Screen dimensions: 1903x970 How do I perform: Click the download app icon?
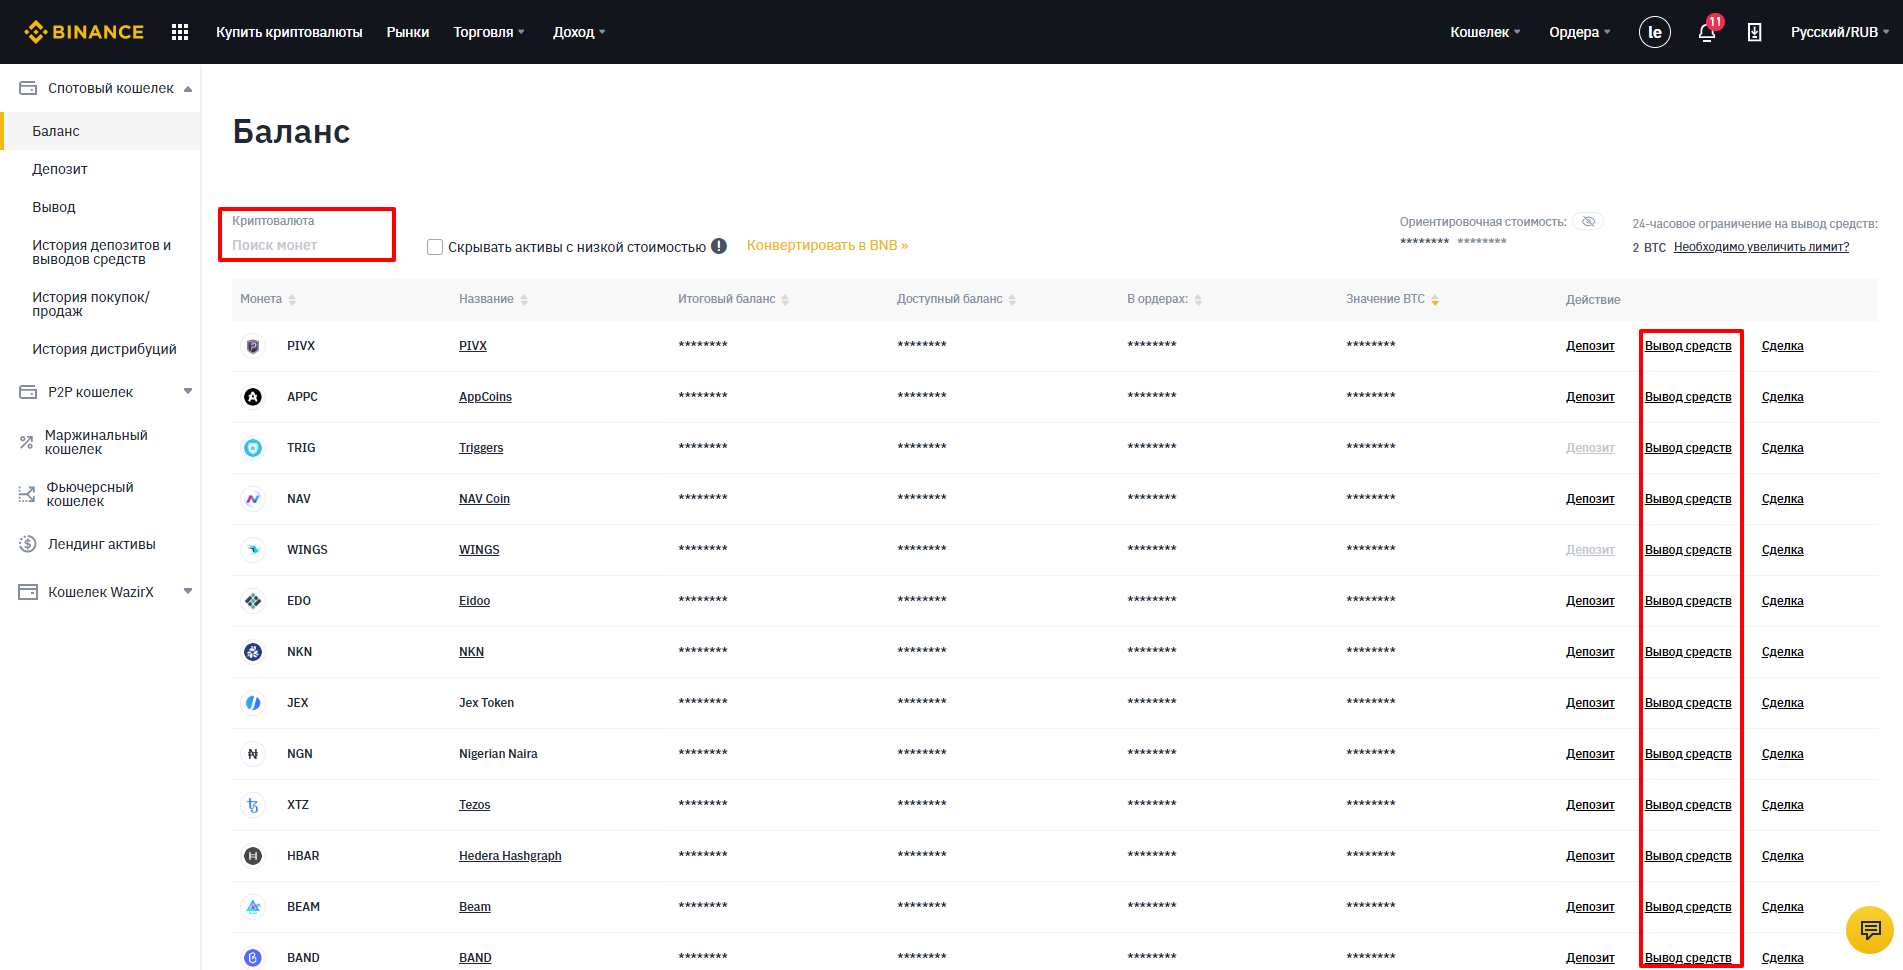point(1754,32)
